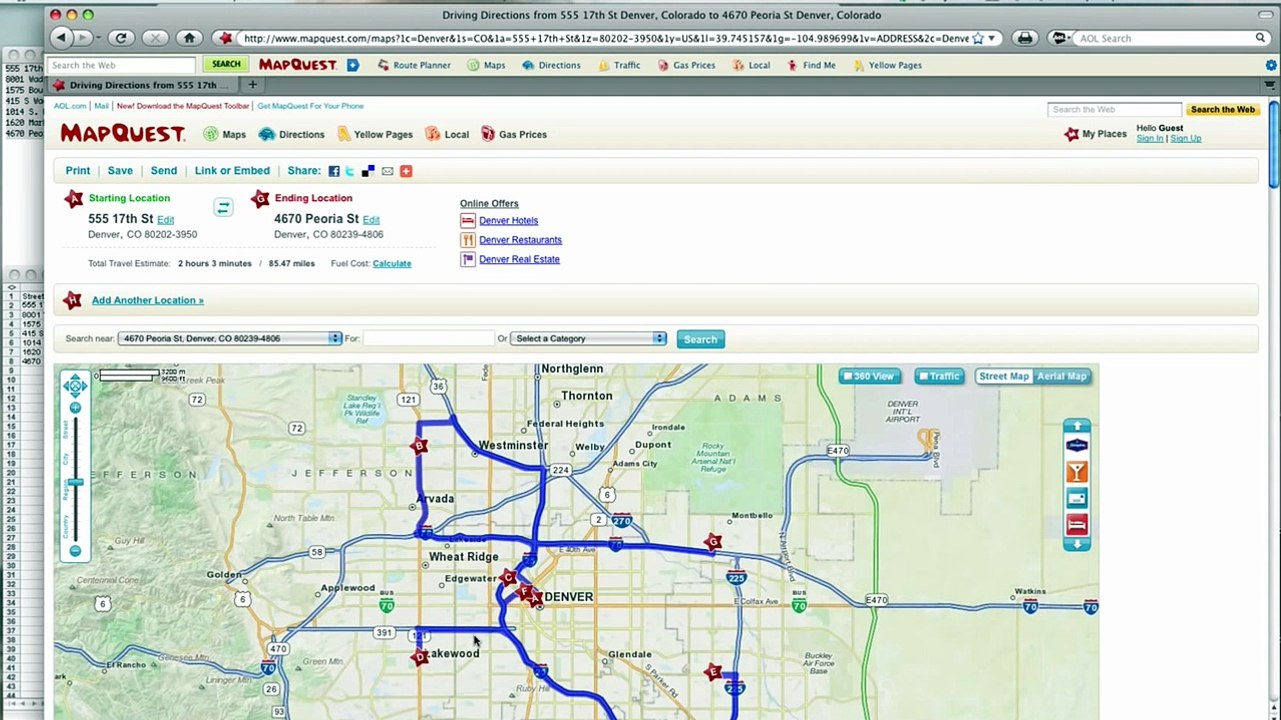Viewport: 1281px width, 720px height.
Task: Show restaurants with cocktail glass map icon
Action: (x=1076, y=472)
